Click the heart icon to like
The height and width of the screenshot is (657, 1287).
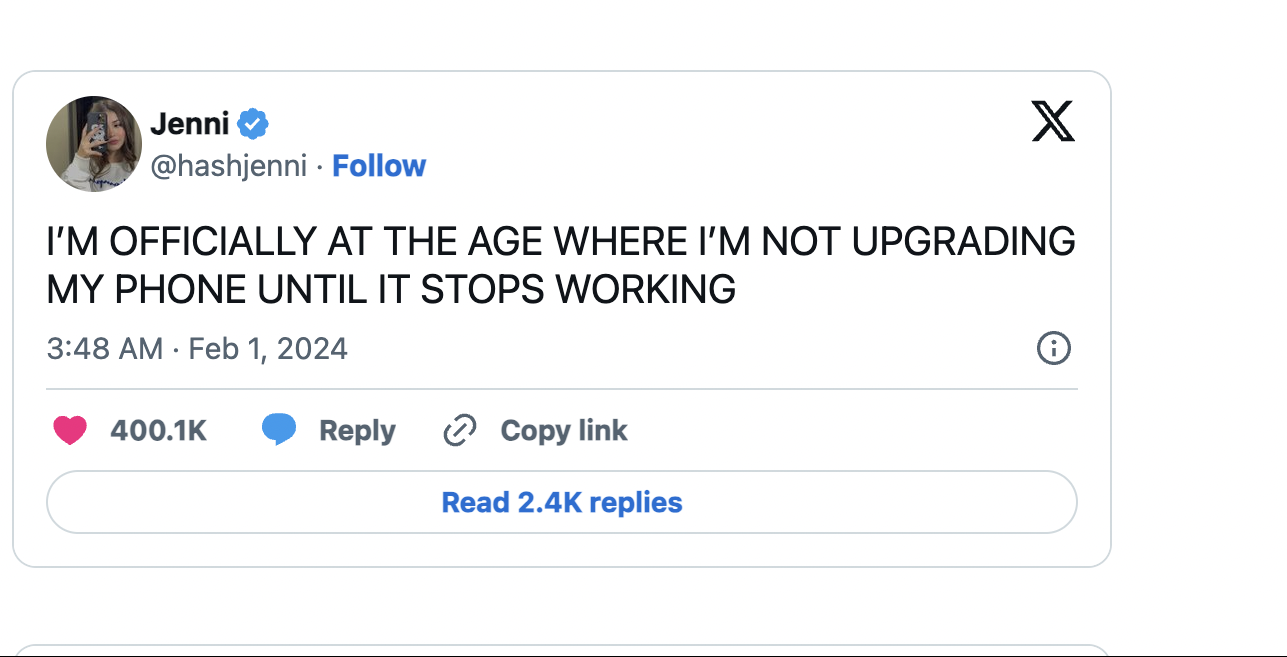70,431
